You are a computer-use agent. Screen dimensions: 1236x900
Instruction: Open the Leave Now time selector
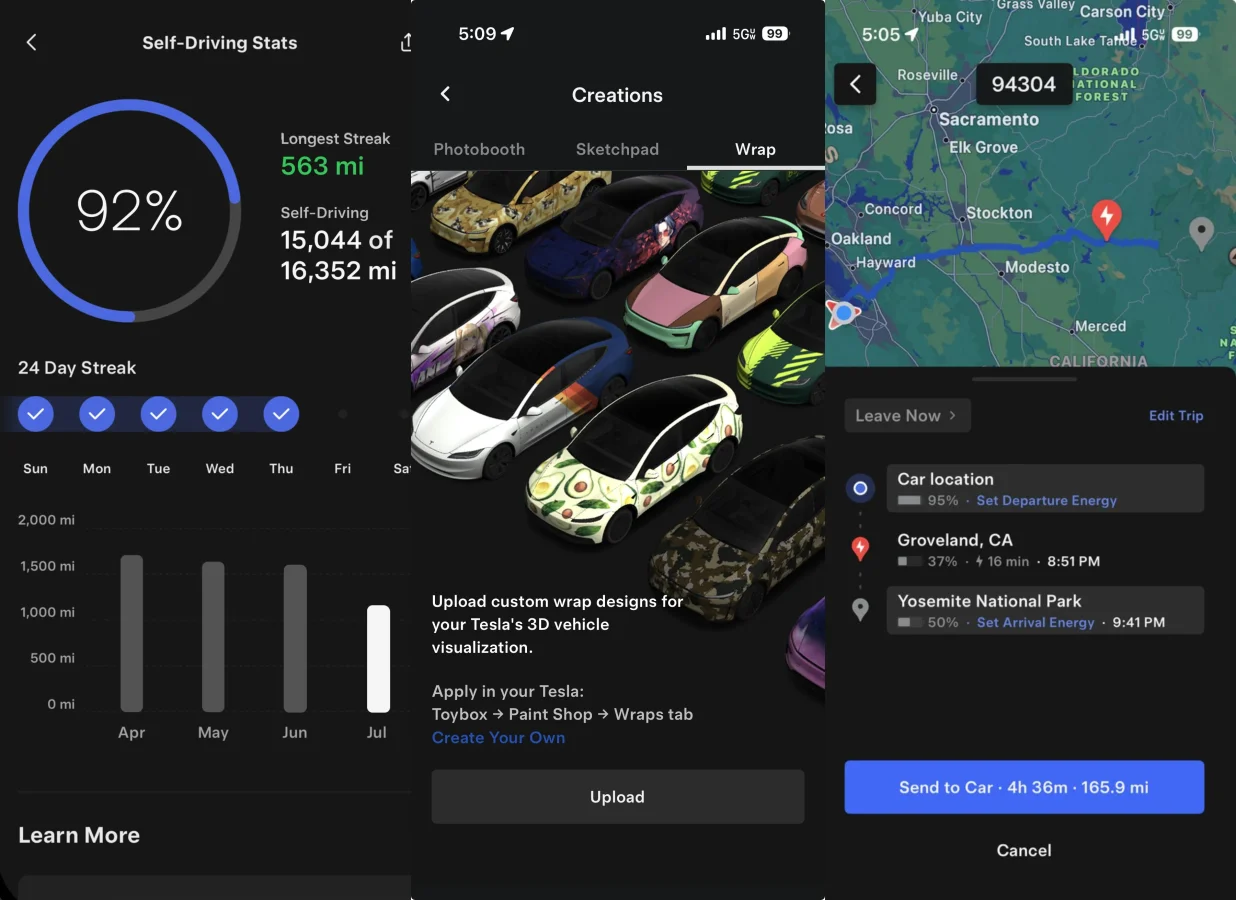907,416
